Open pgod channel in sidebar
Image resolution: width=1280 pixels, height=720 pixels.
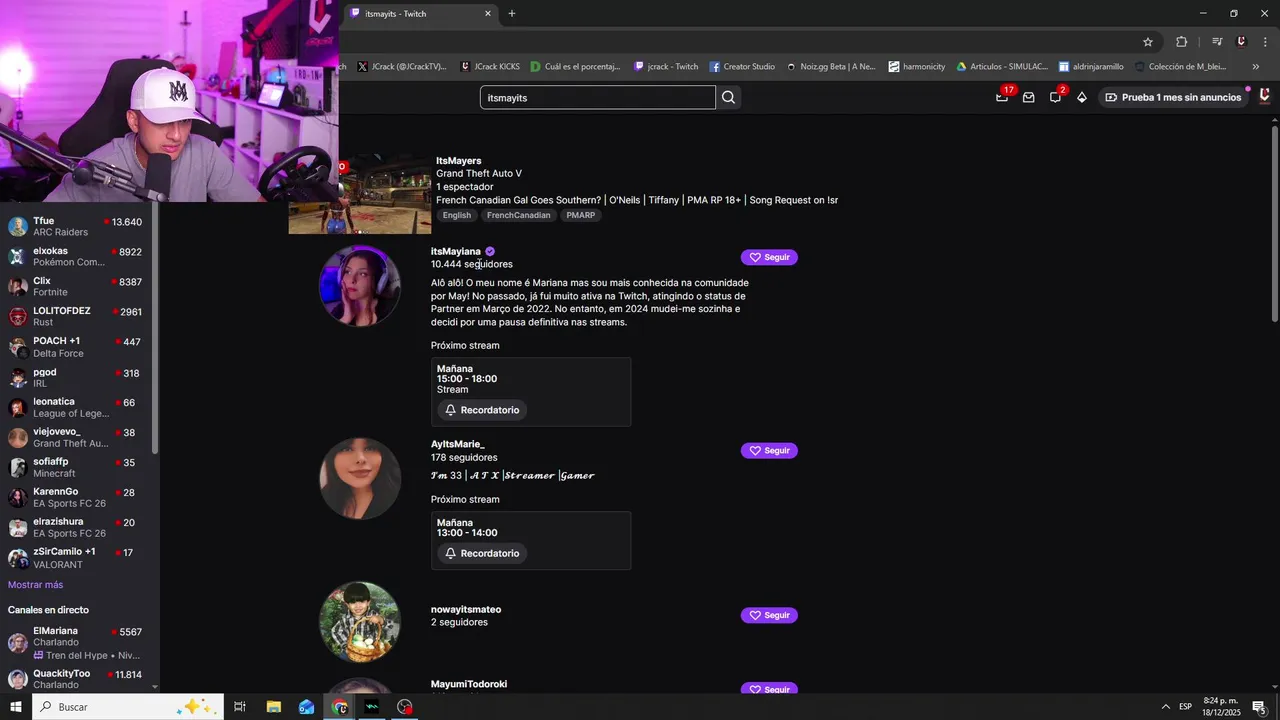[76, 377]
